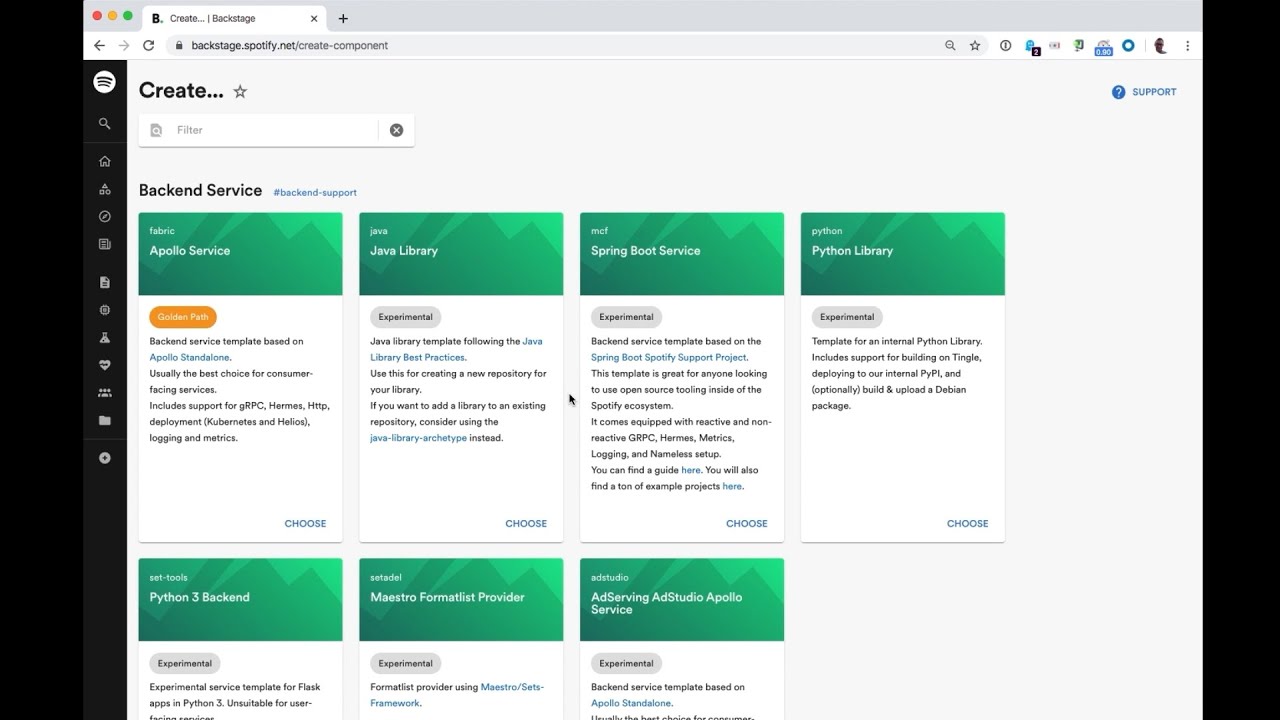Go forward using browser forward arrow
This screenshot has height=720, width=1280.
click(x=124, y=45)
